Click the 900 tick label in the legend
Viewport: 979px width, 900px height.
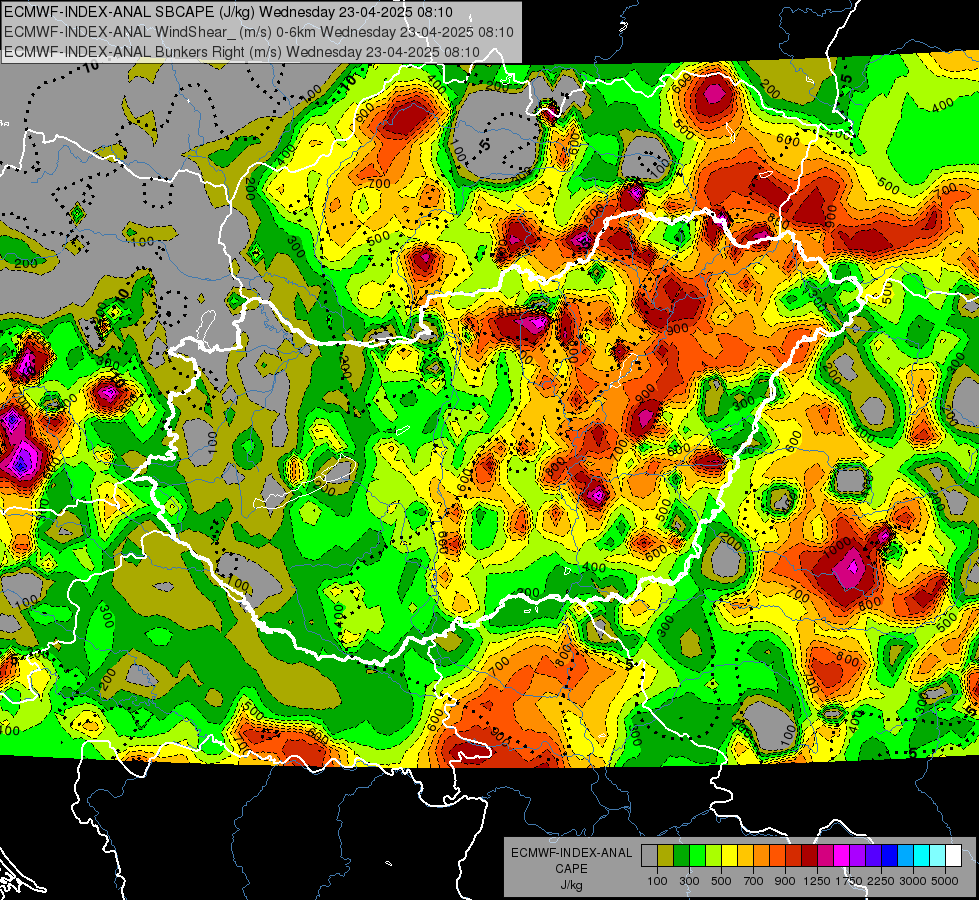coord(785,881)
